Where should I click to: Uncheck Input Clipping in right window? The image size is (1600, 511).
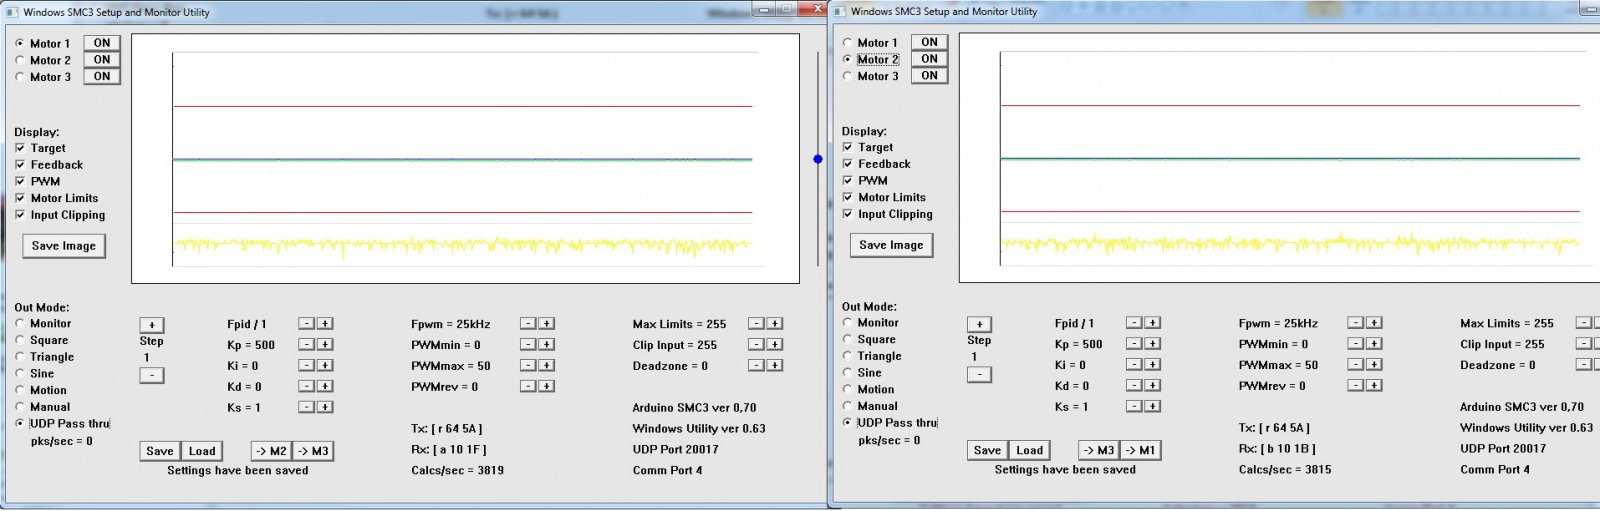tap(848, 214)
